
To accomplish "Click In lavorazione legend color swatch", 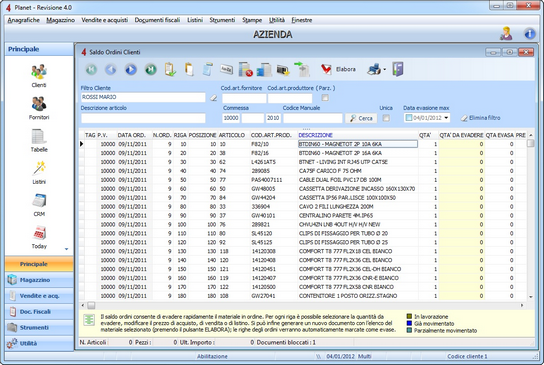I will tap(409, 316).
